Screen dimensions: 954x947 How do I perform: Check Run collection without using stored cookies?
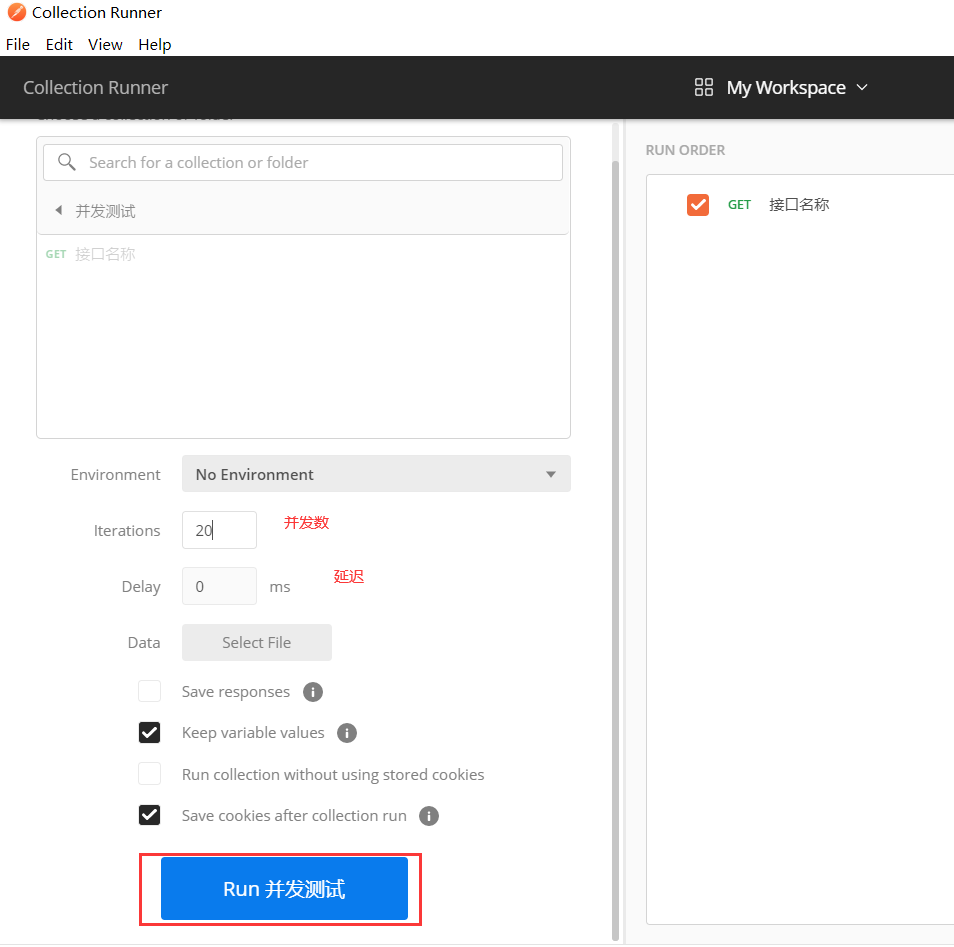pos(149,774)
